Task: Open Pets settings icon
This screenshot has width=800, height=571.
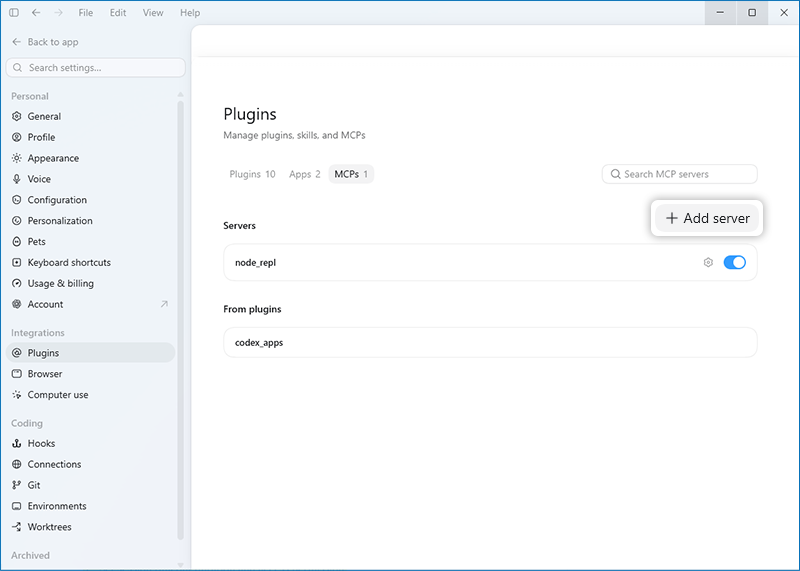Action: click(x=17, y=242)
